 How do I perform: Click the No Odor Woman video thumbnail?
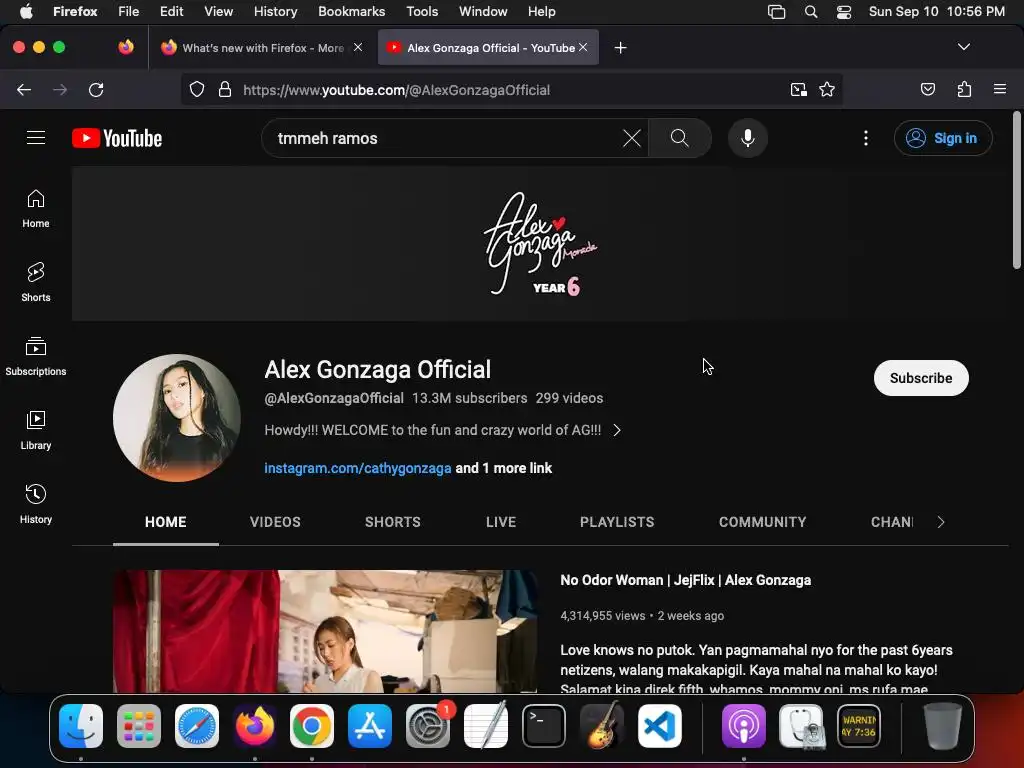tap(325, 631)
